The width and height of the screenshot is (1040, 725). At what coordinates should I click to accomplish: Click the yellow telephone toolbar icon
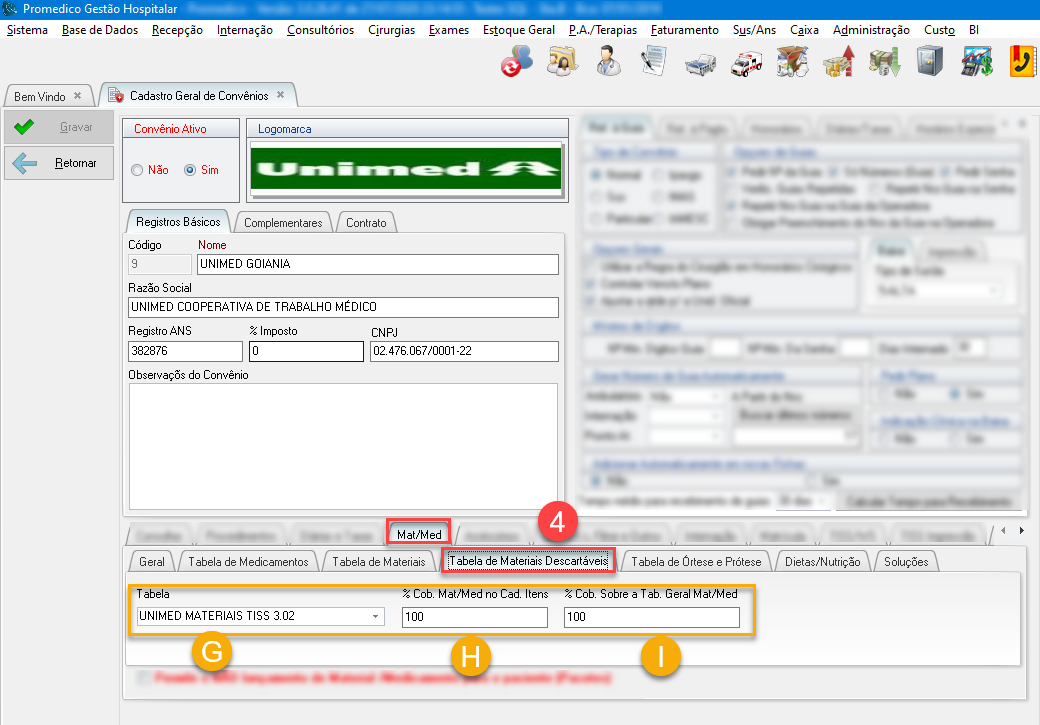(x=1023, y=61)
